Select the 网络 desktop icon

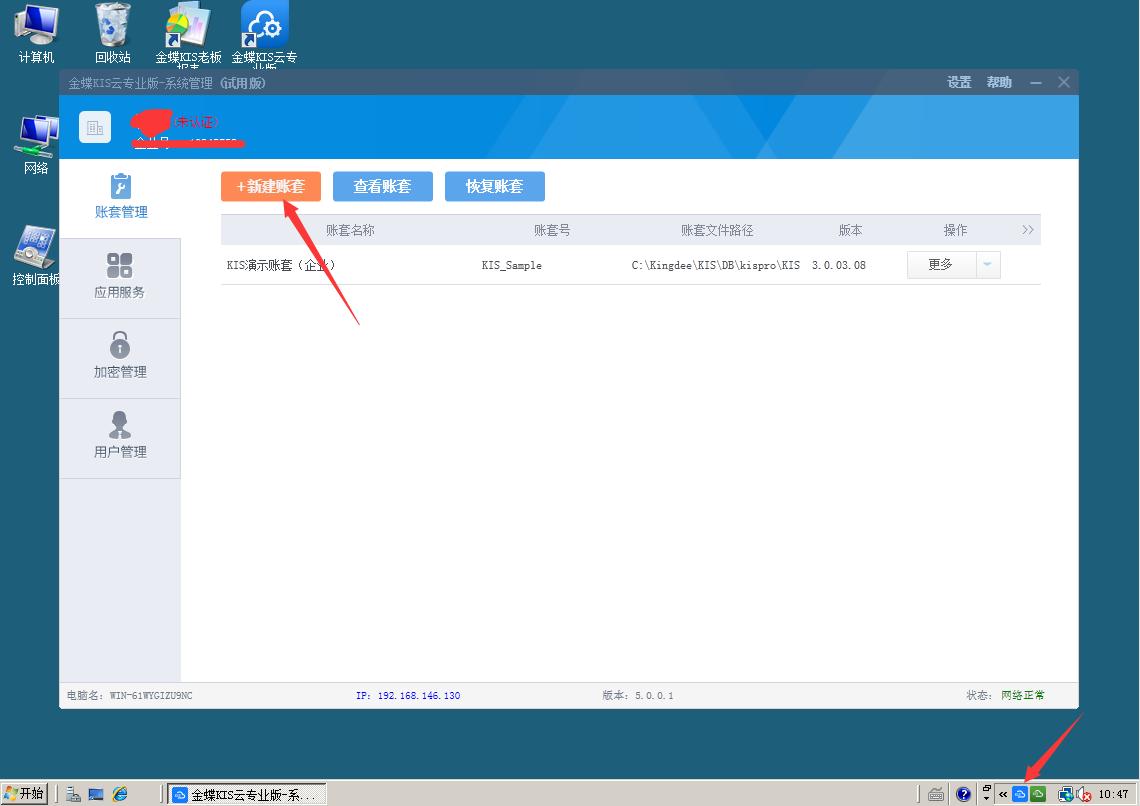click(x=36, y=144)
